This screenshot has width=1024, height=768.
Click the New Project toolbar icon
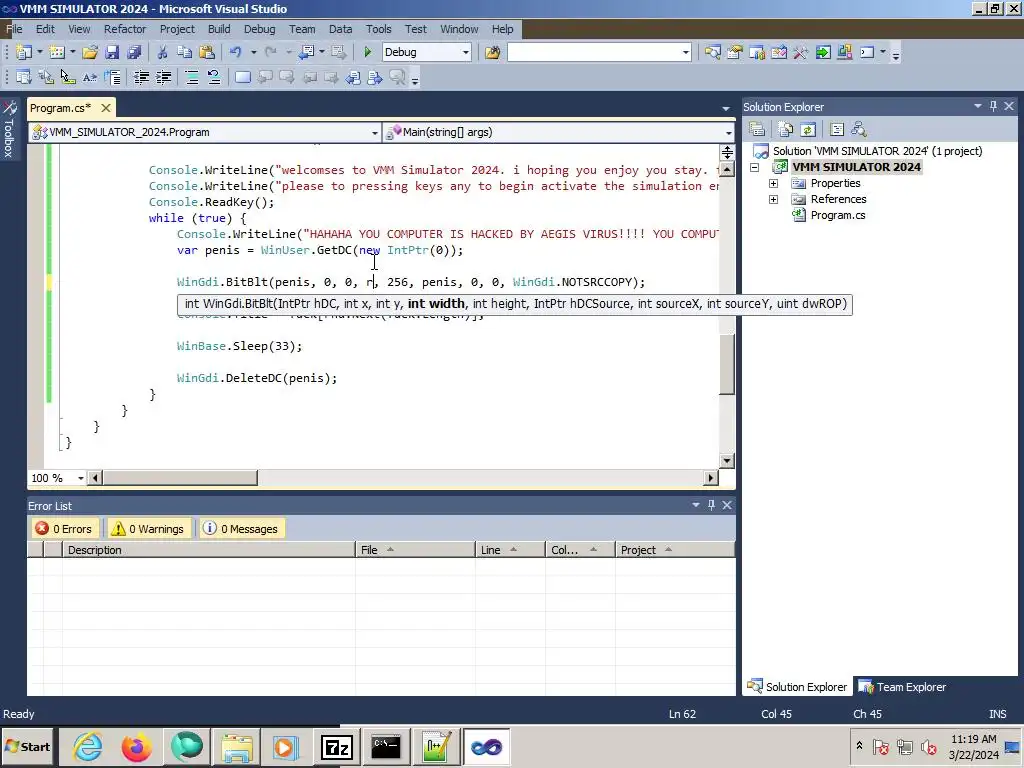[24, 52]
